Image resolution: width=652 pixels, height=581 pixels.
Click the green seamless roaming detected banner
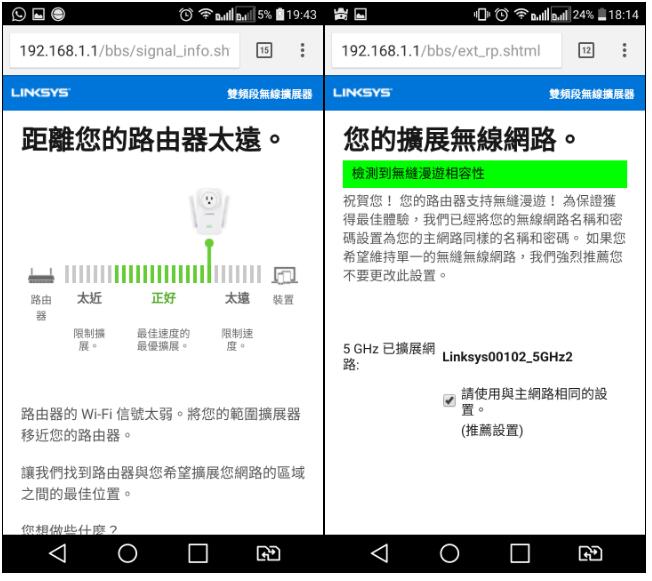tap(487, 175)
